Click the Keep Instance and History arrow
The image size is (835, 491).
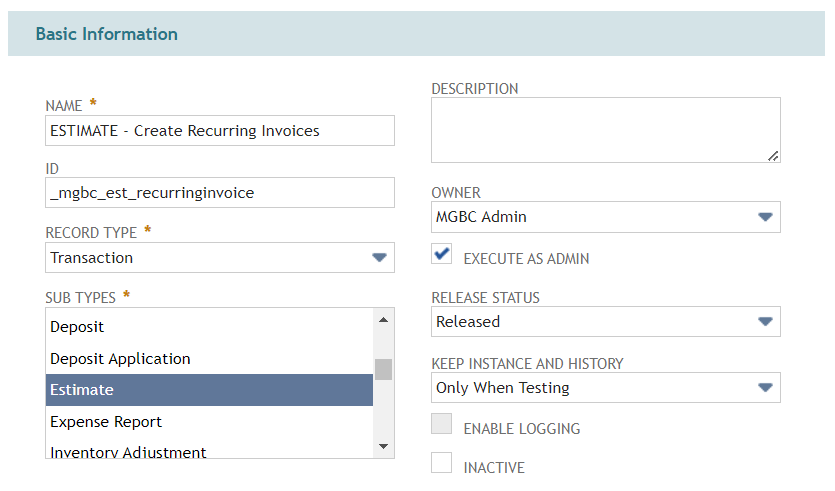[x=765, y=388]
